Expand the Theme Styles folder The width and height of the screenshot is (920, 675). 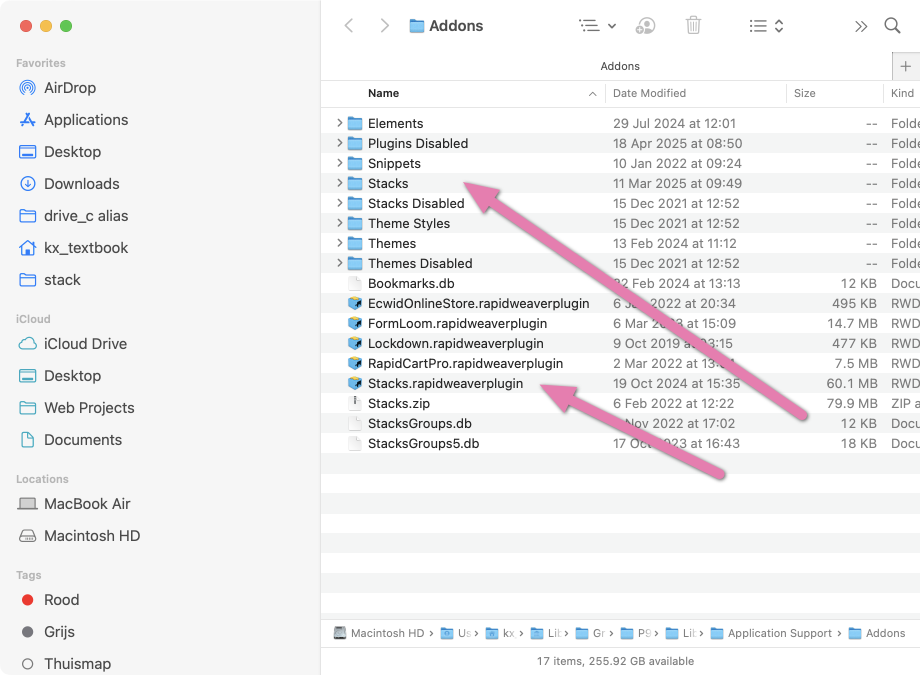pyautogui.click(x=339, y=222)
